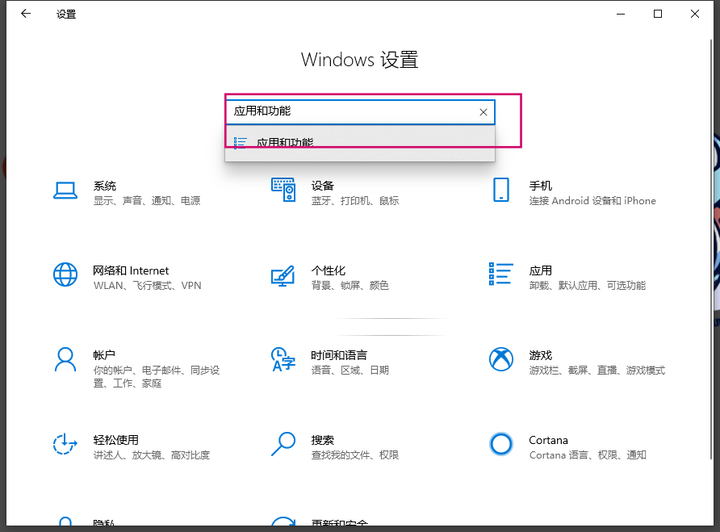Click the 手机 category title
This screenshot has width=720, height=532.
point(540,186)
